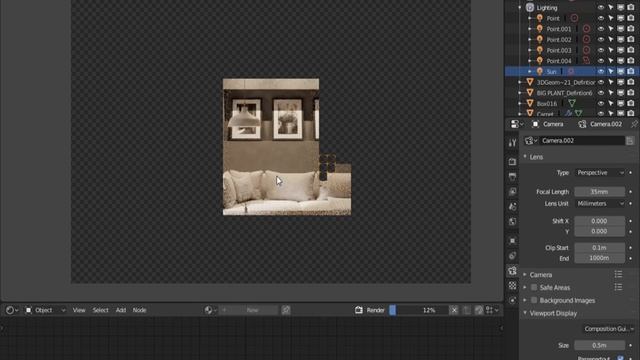
Task: Open the View menu
Action: (79, 310)
